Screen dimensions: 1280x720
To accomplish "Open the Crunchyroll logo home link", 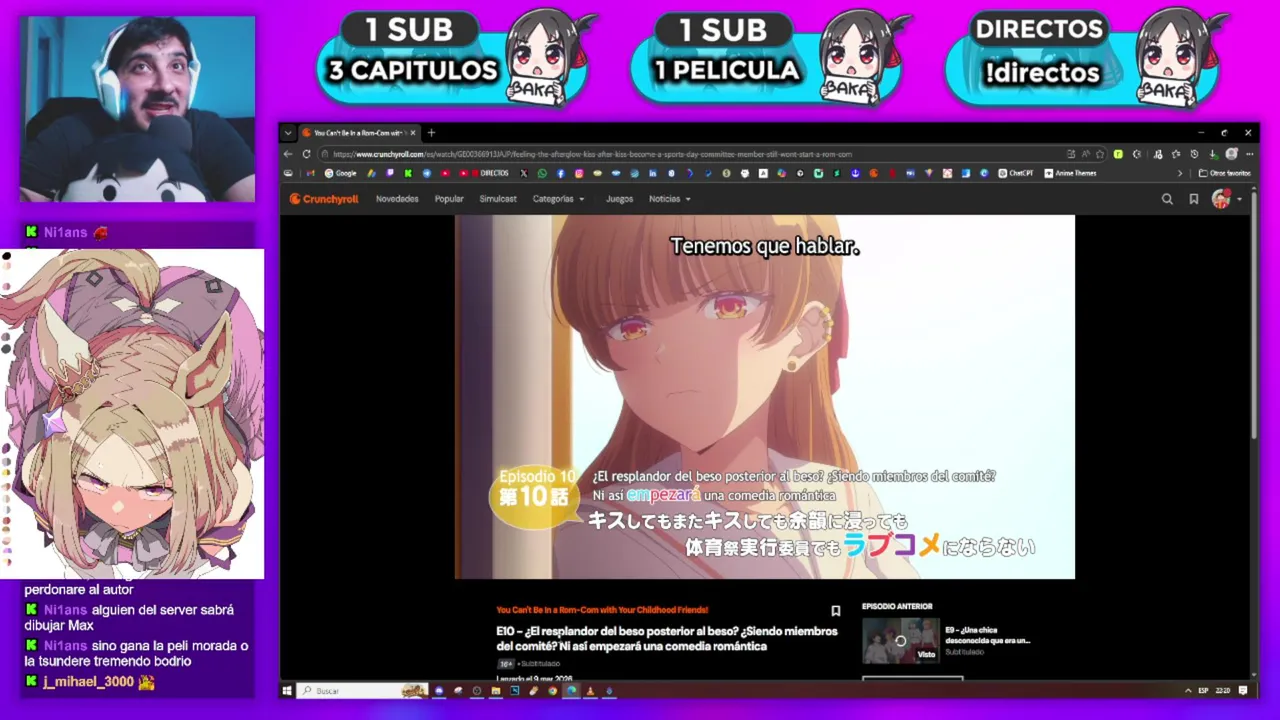I will click(323, 199).
